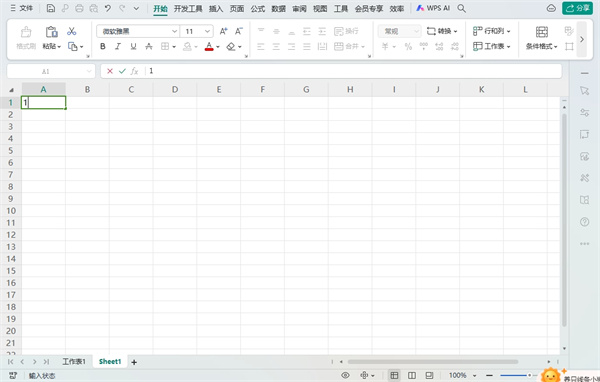Image resolution: width=600 pixels, height=382 pixels.
Task: Select column D header
Action: pos(175,89)
